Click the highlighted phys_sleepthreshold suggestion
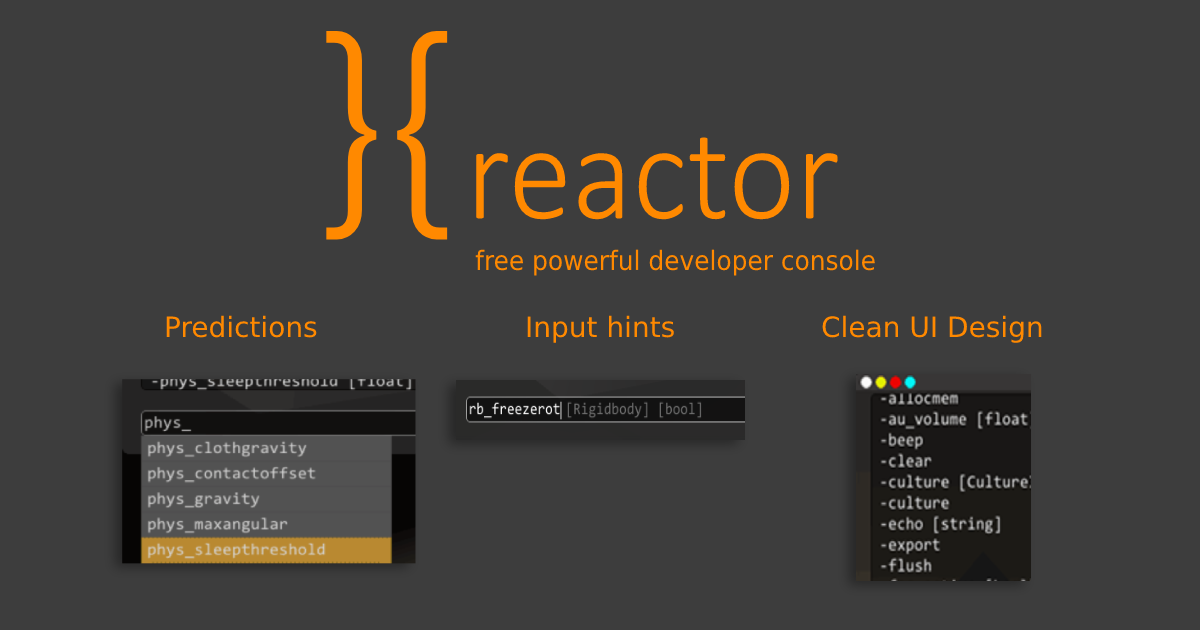1200x630 pixels. 234,549
